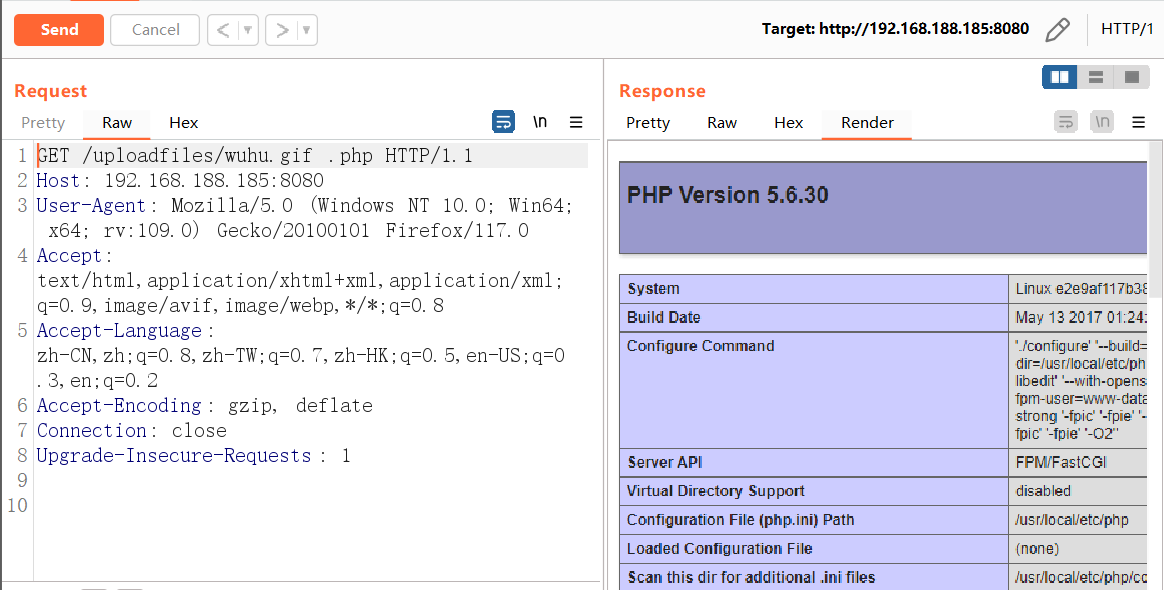Go back to previous request in history
The image size is (1164, 590).
(223, 30)
